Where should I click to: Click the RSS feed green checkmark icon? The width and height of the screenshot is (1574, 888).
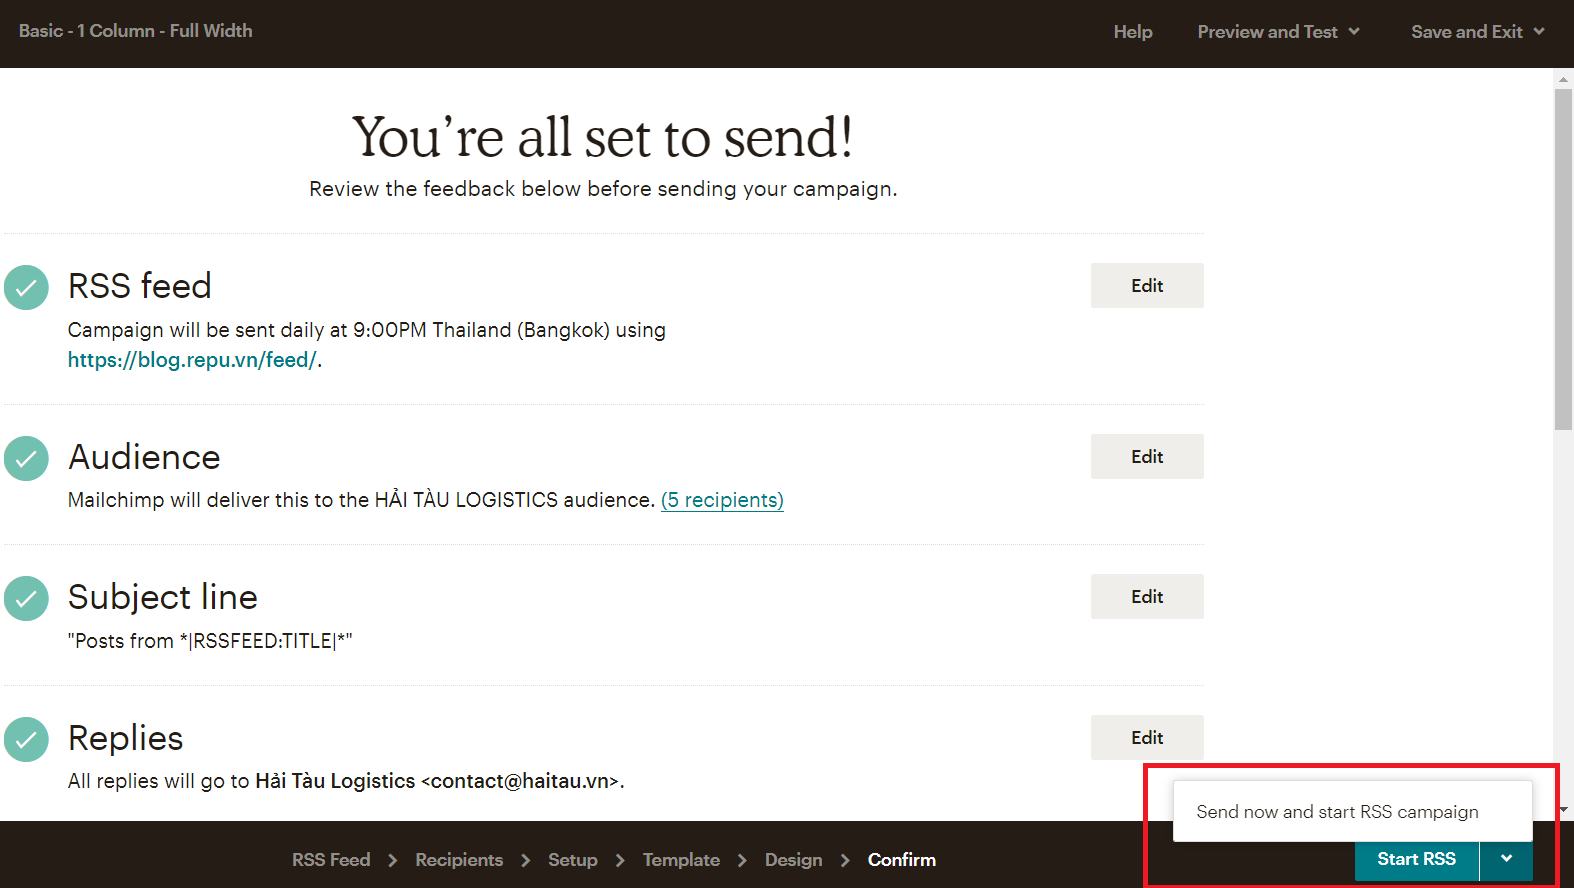pyautogui.click(x=26, y=288)
